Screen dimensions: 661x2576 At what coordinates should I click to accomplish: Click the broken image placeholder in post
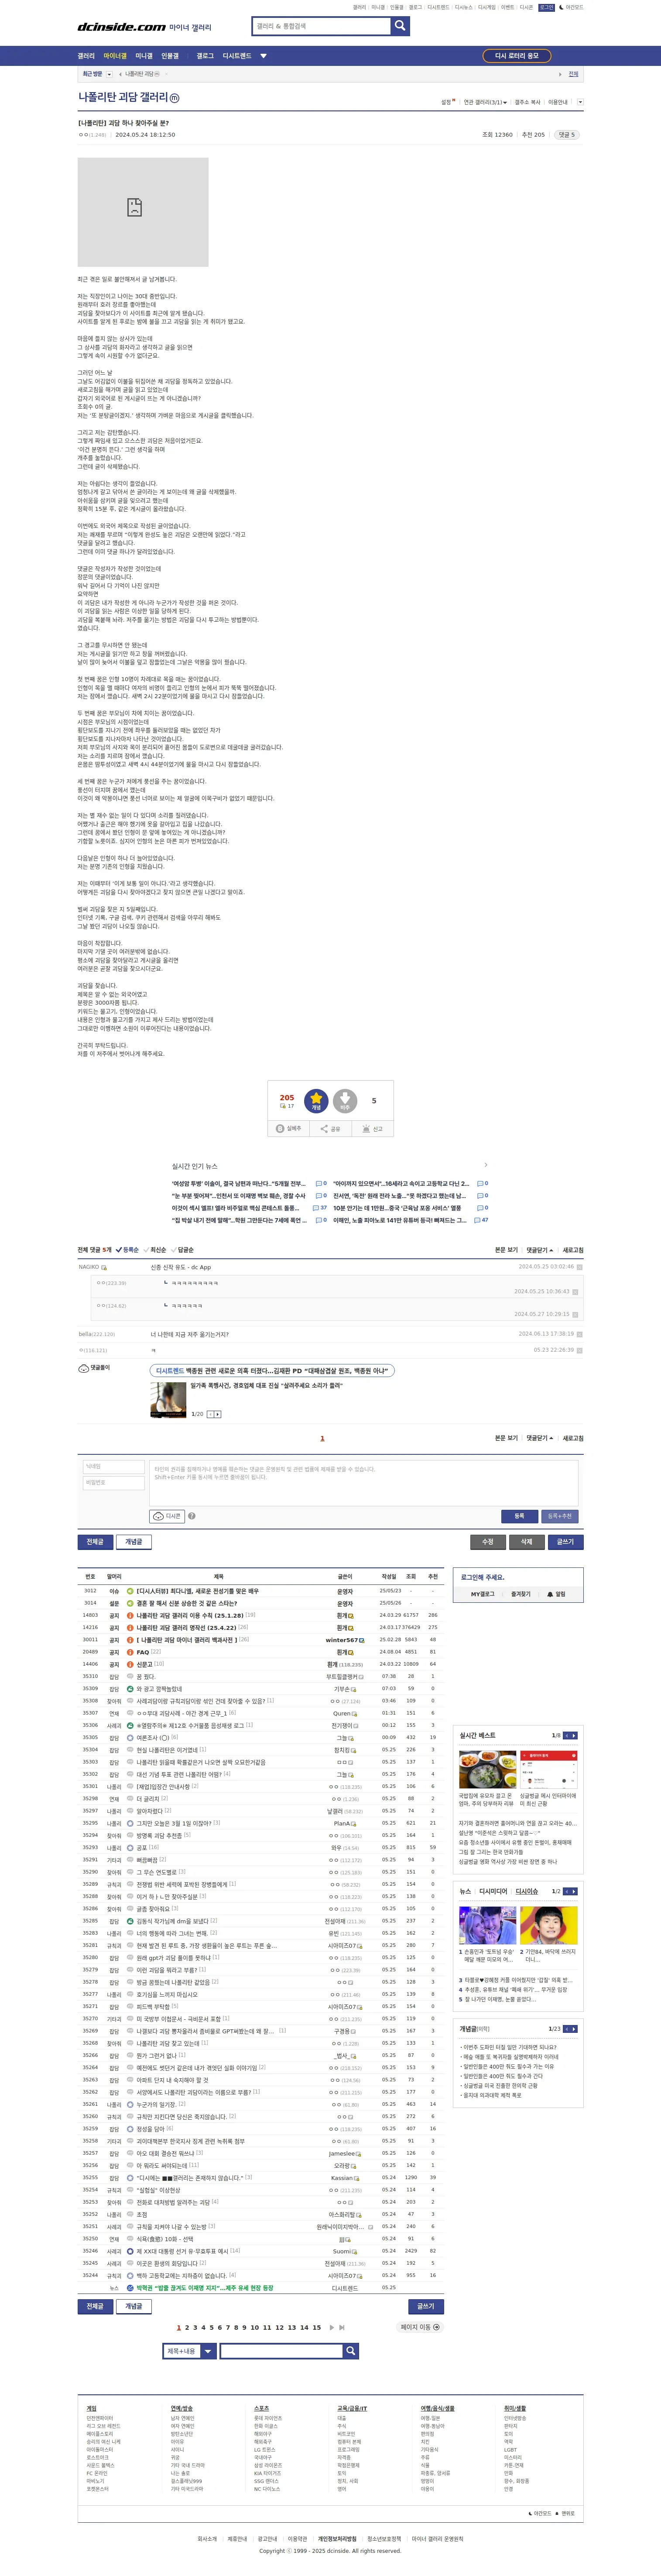(x=143, y=212)
